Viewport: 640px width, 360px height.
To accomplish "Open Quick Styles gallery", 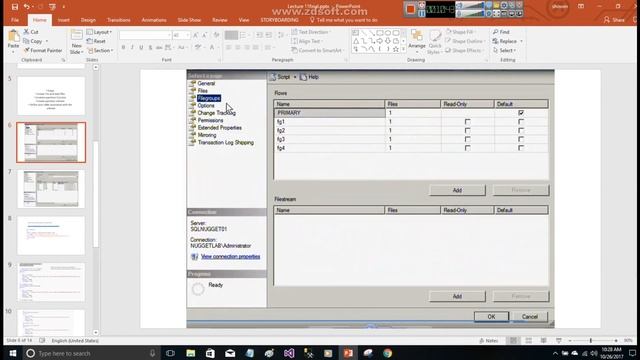I will coord(435,42).
